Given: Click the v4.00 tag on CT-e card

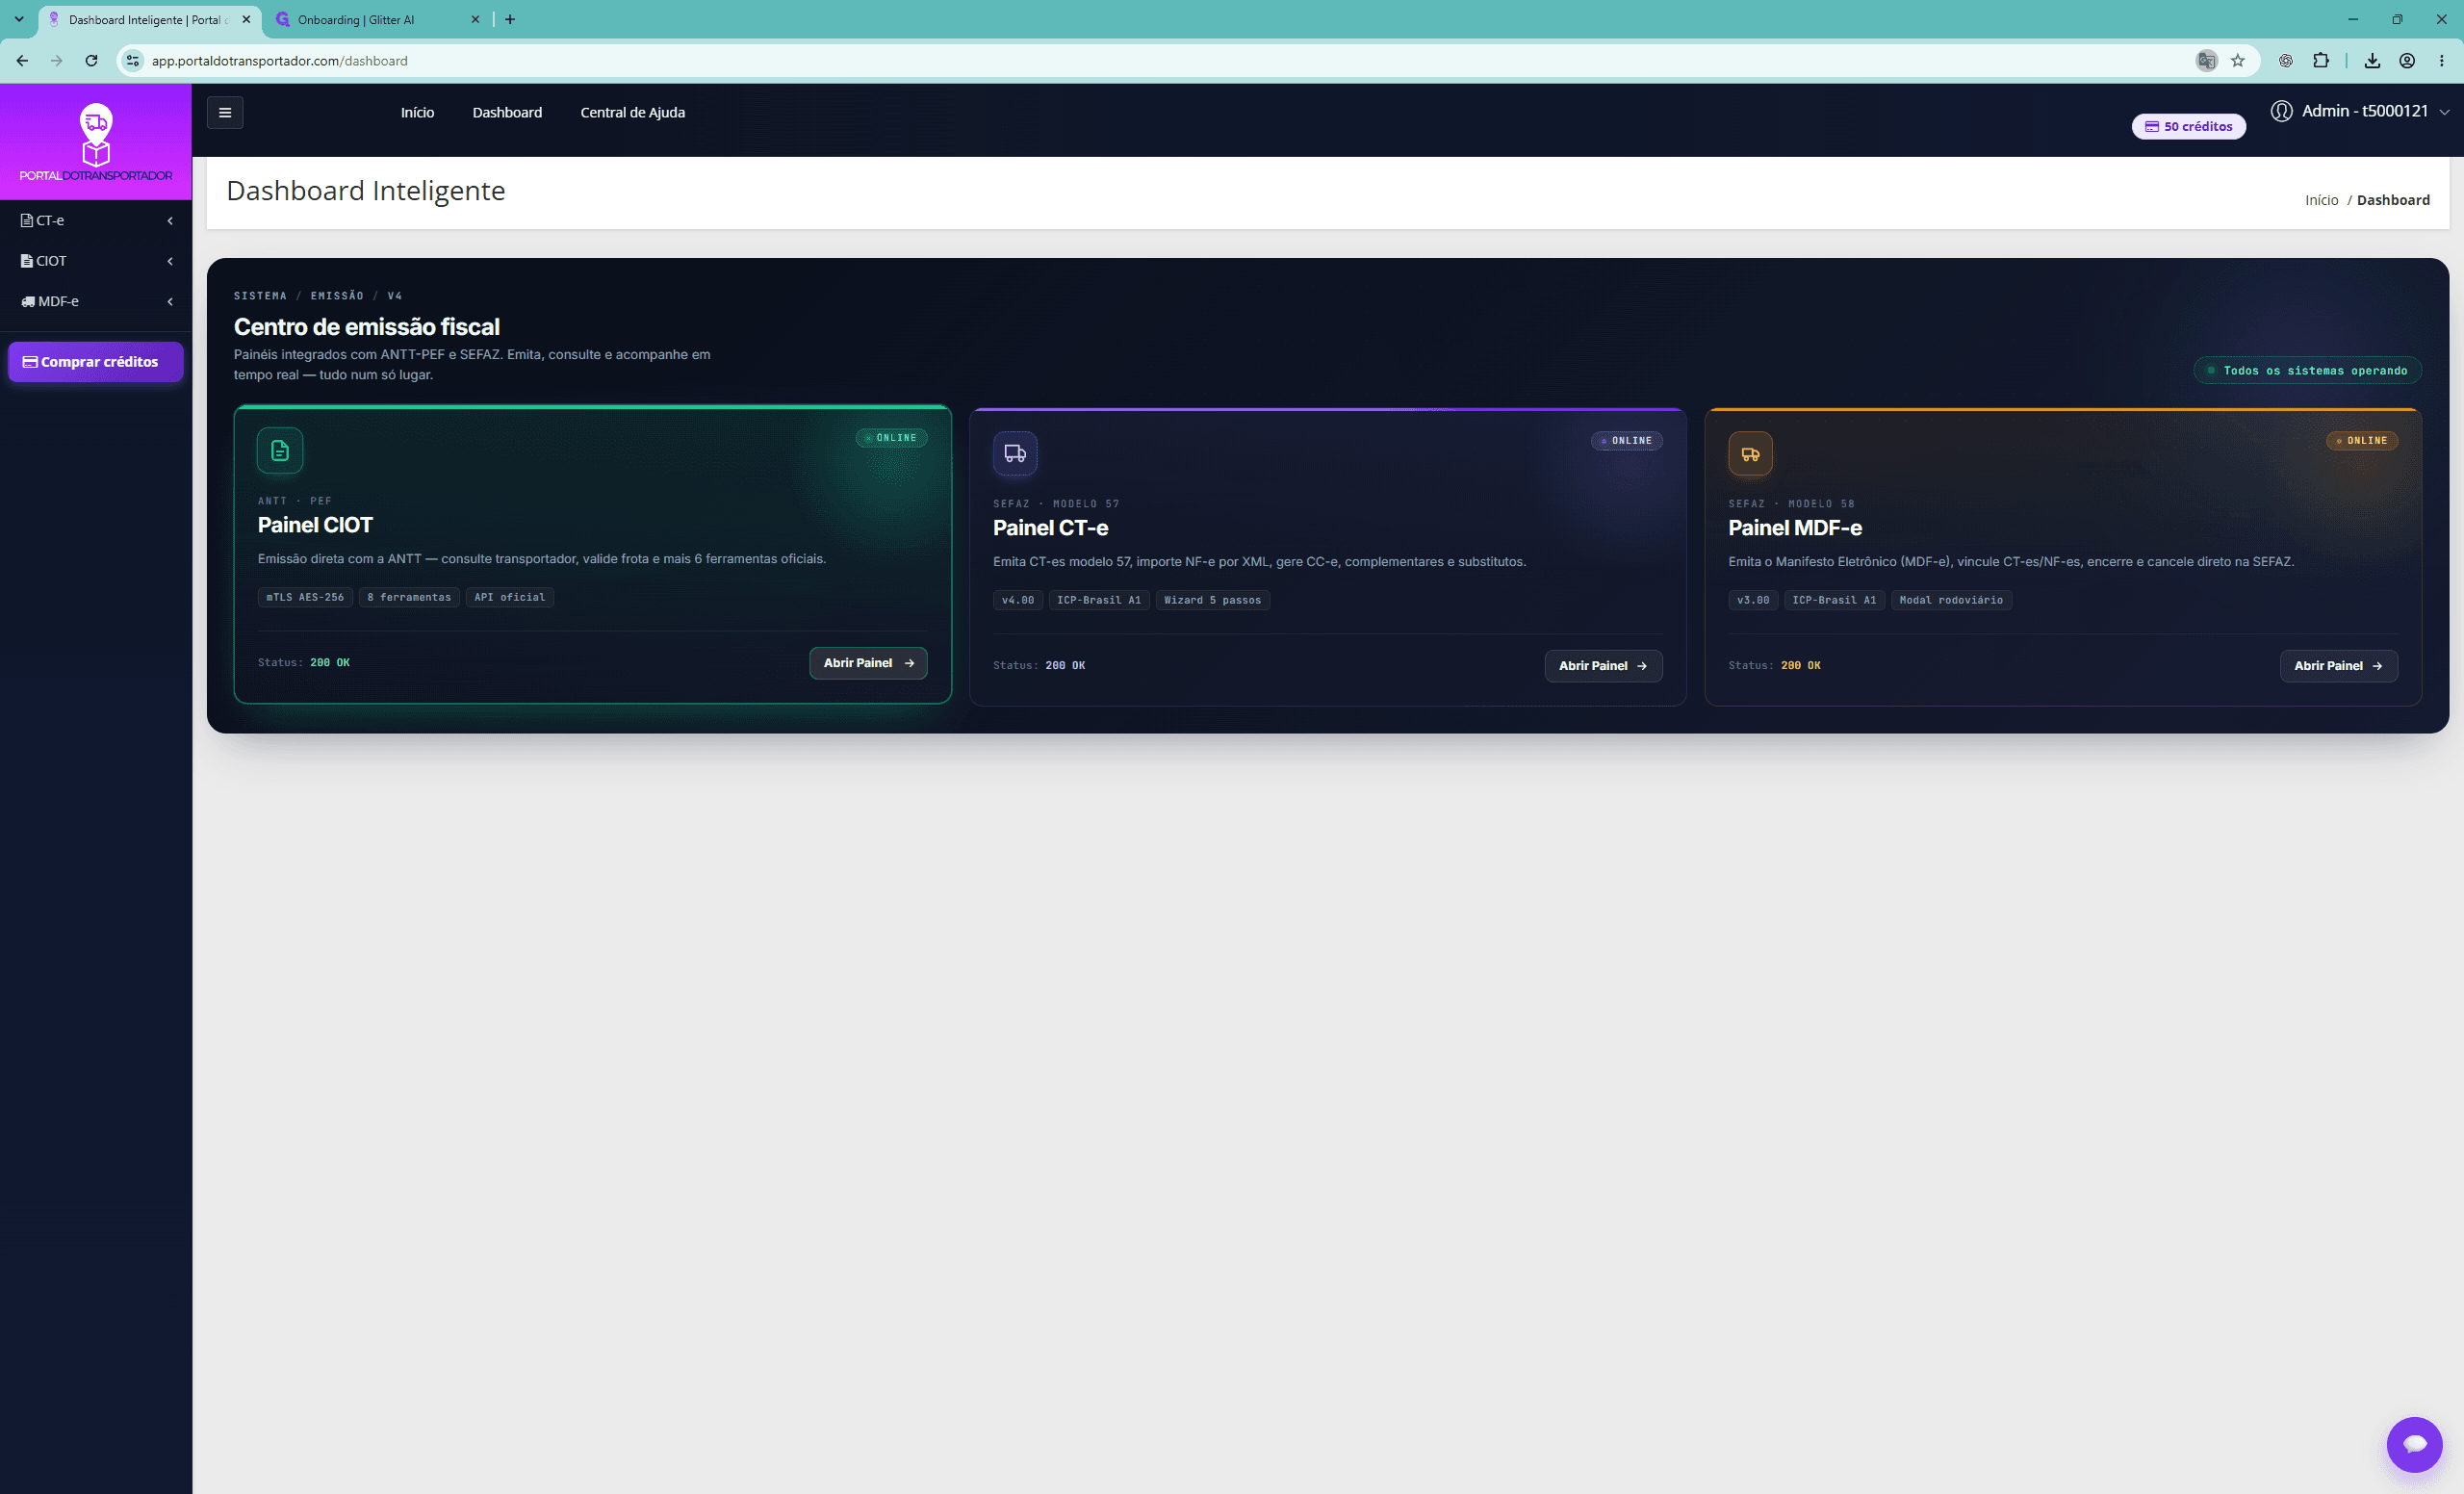Looking at the screenshot, I should pyautogui.click(x=1018, y=601).
